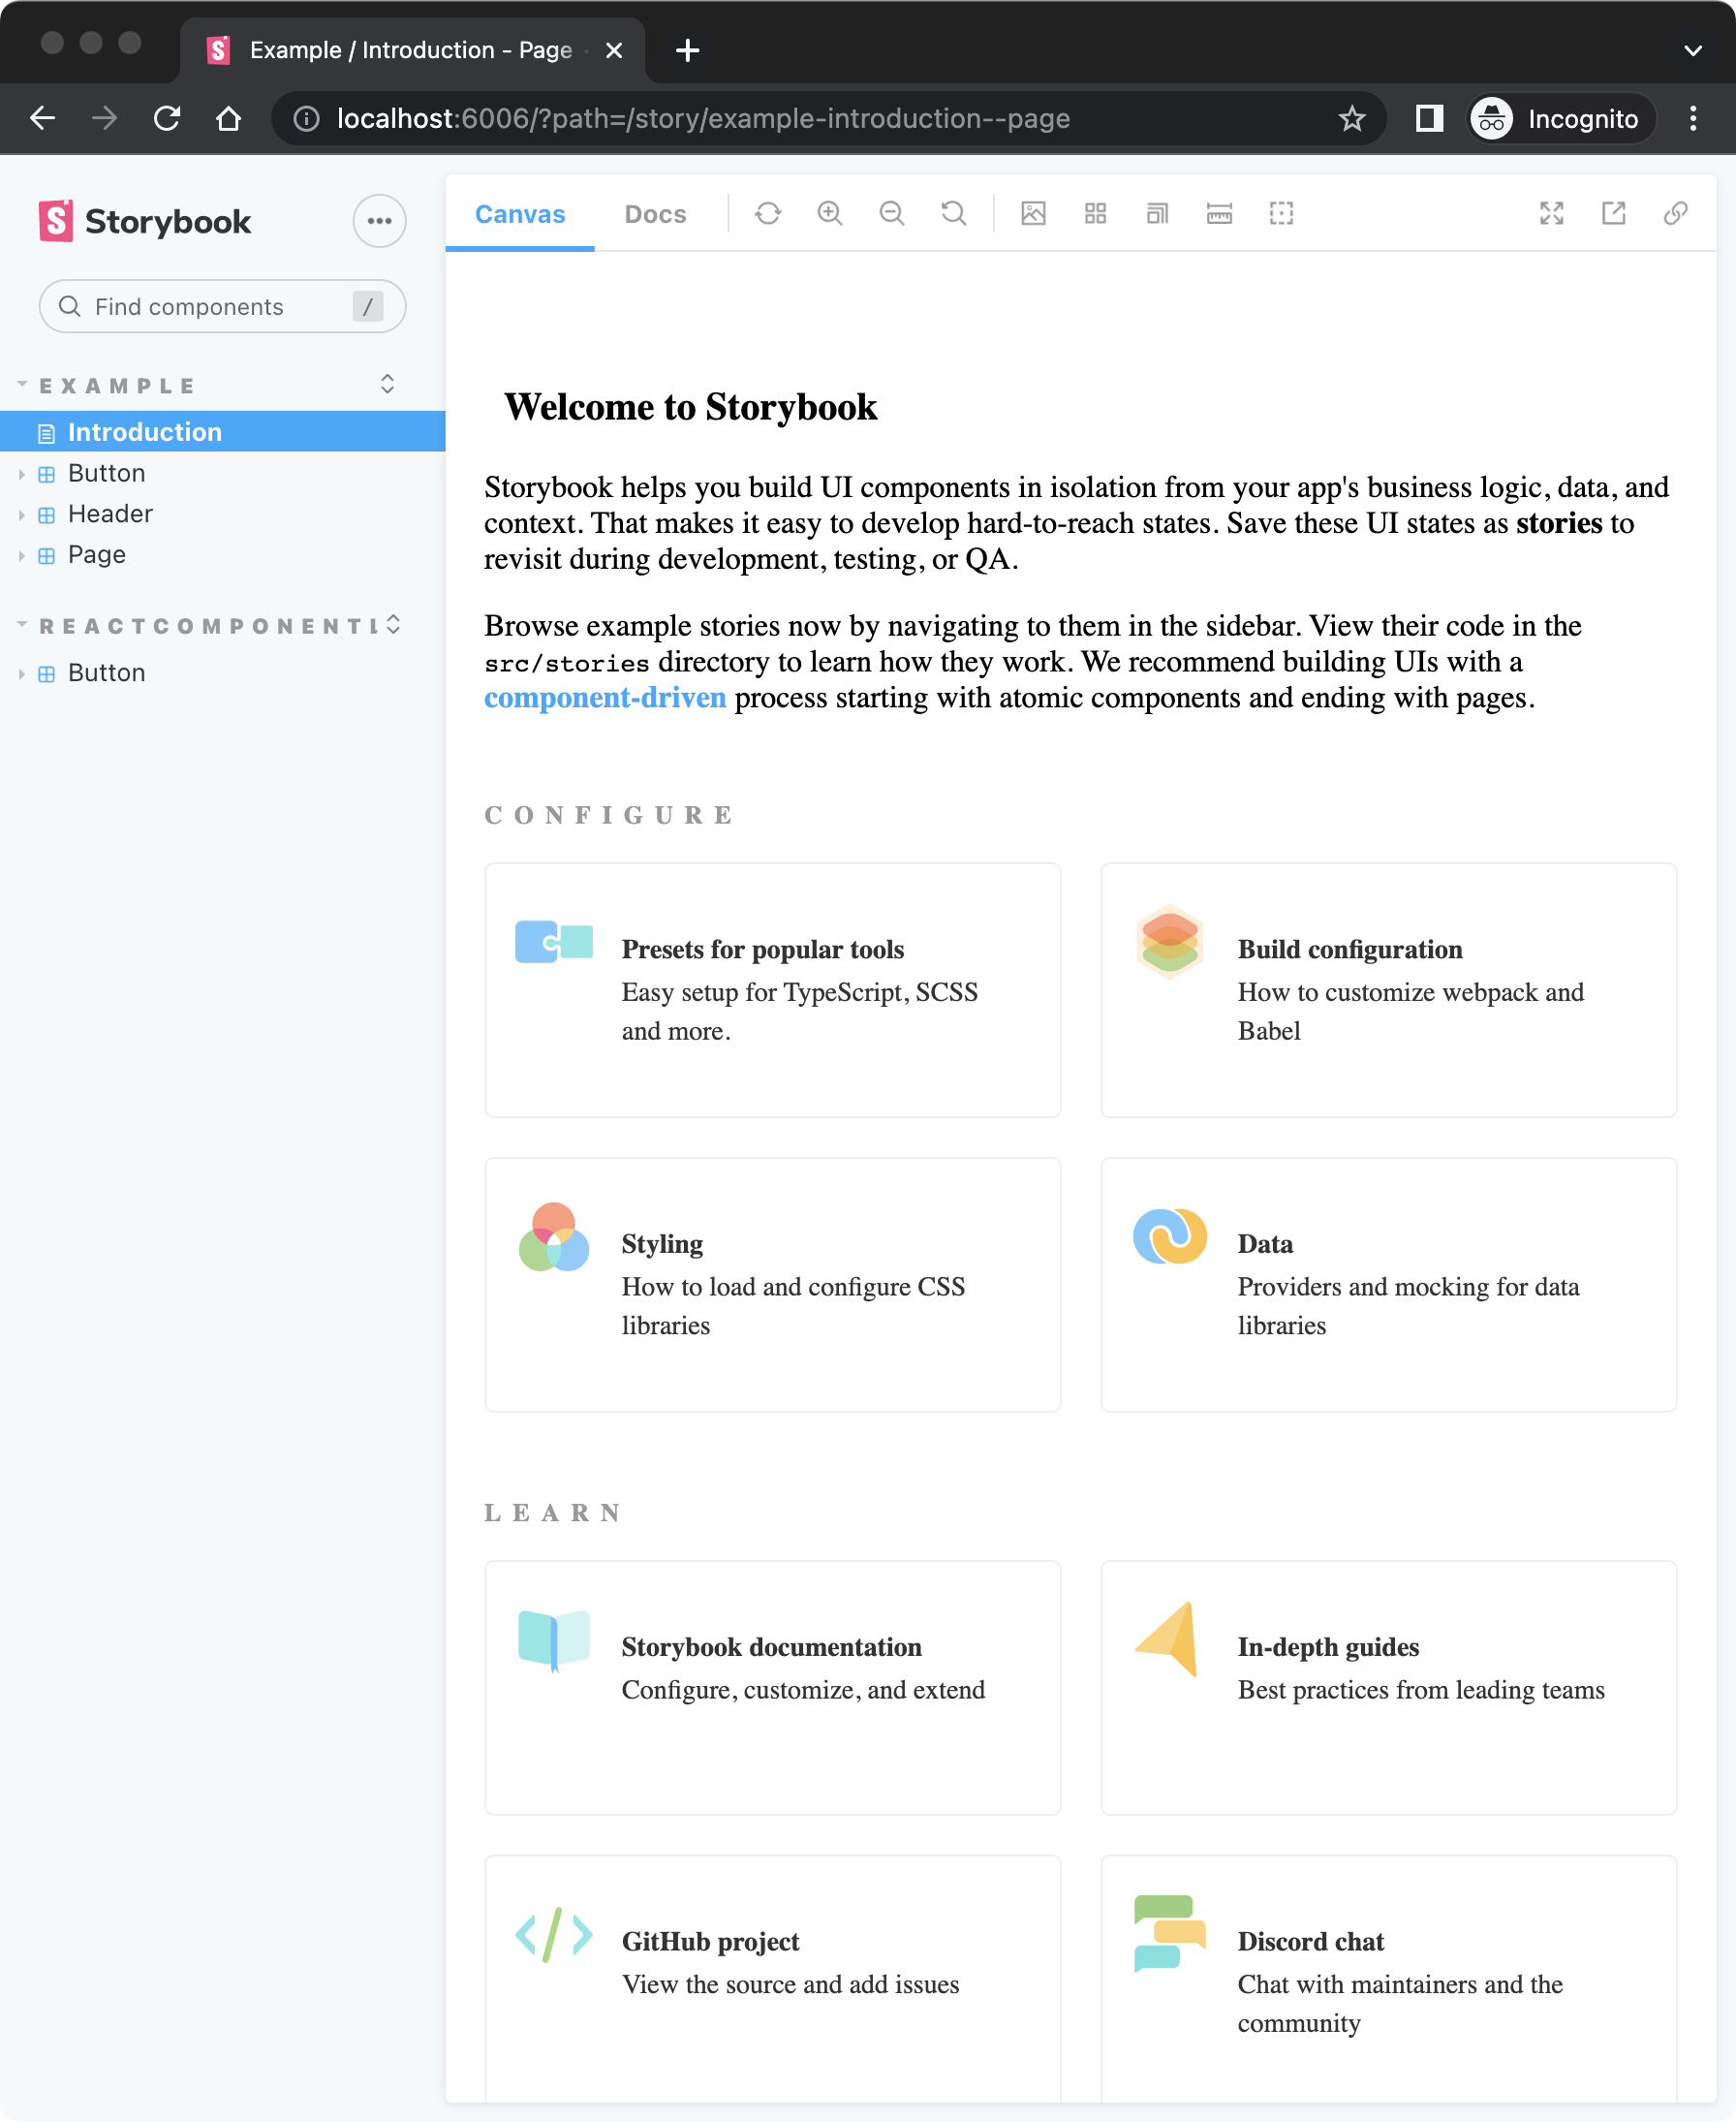
Task: Open the GitHub project card
Action: [772, 1980]
